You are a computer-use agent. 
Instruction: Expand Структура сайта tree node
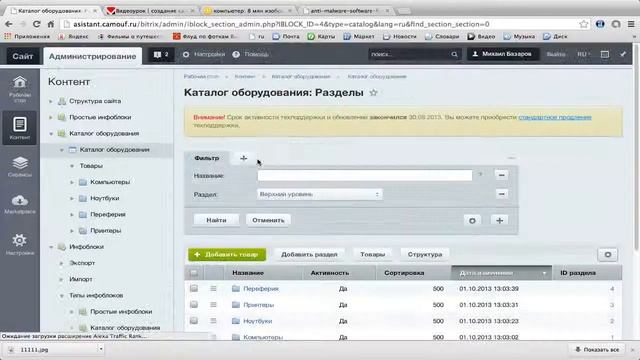(x=51, y=101)
